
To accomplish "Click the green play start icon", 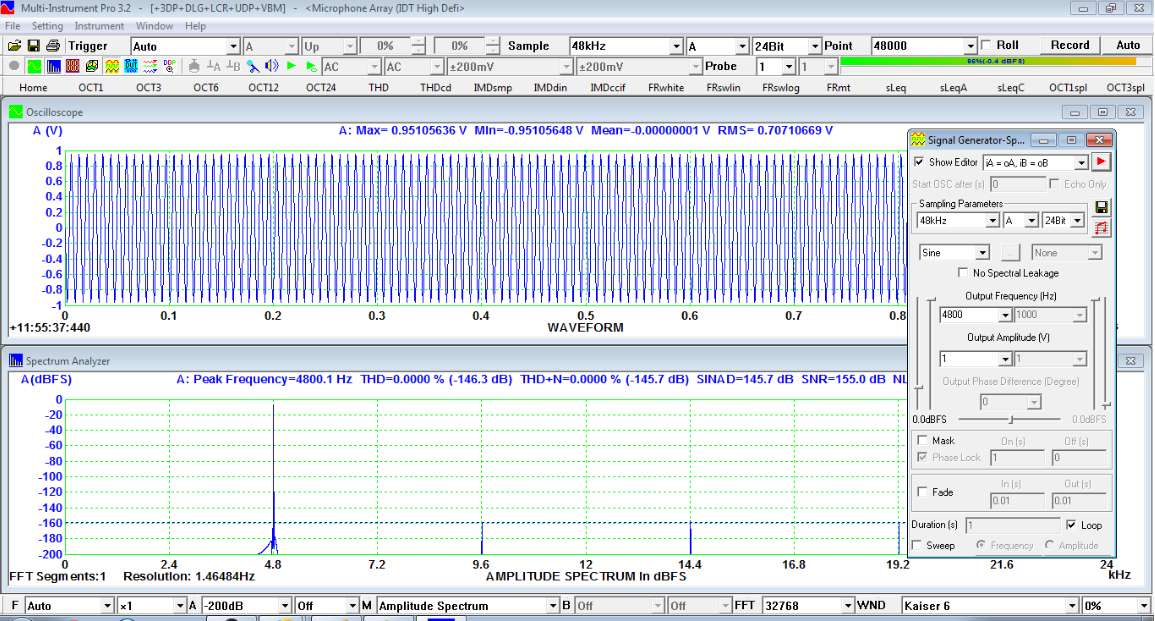I will click(291, 66).
